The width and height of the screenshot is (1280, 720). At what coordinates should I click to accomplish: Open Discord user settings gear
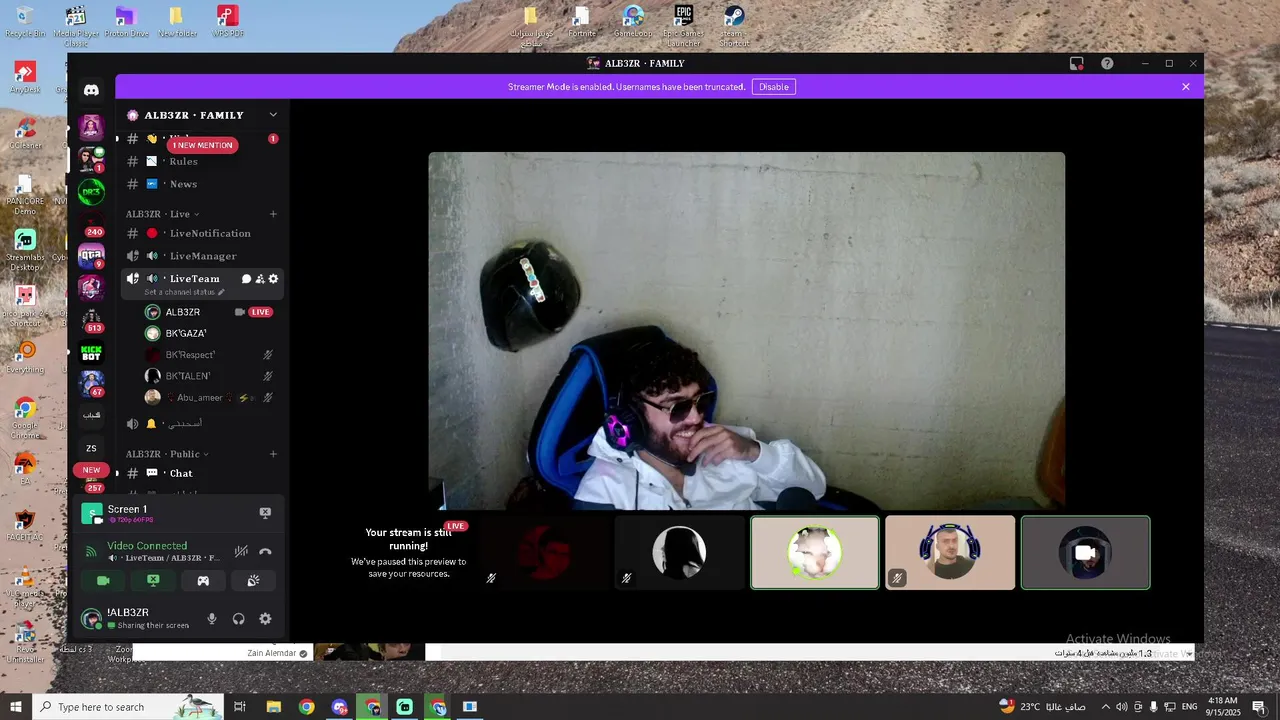265,619
